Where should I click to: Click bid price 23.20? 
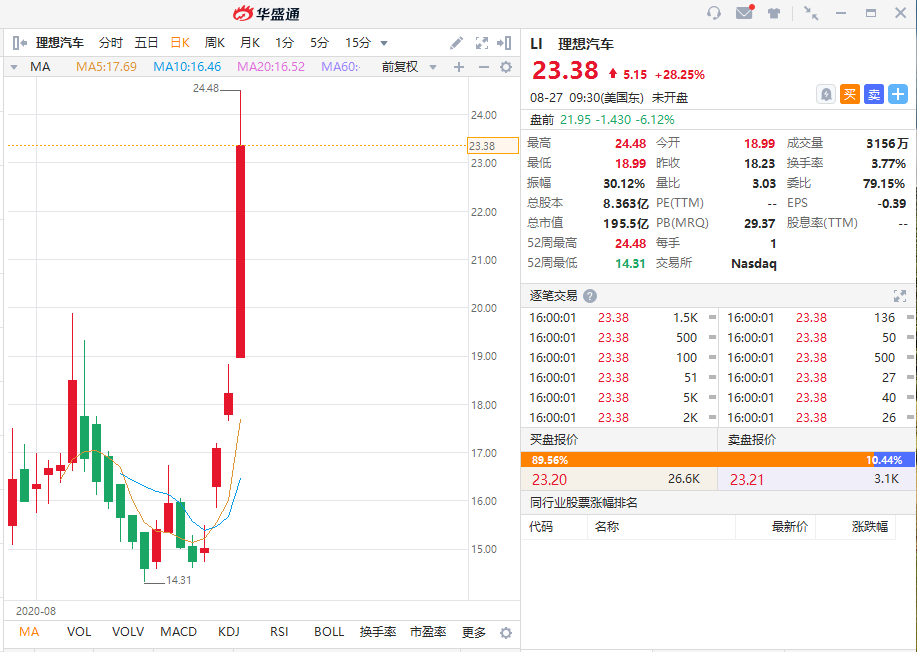pos(549,480)
